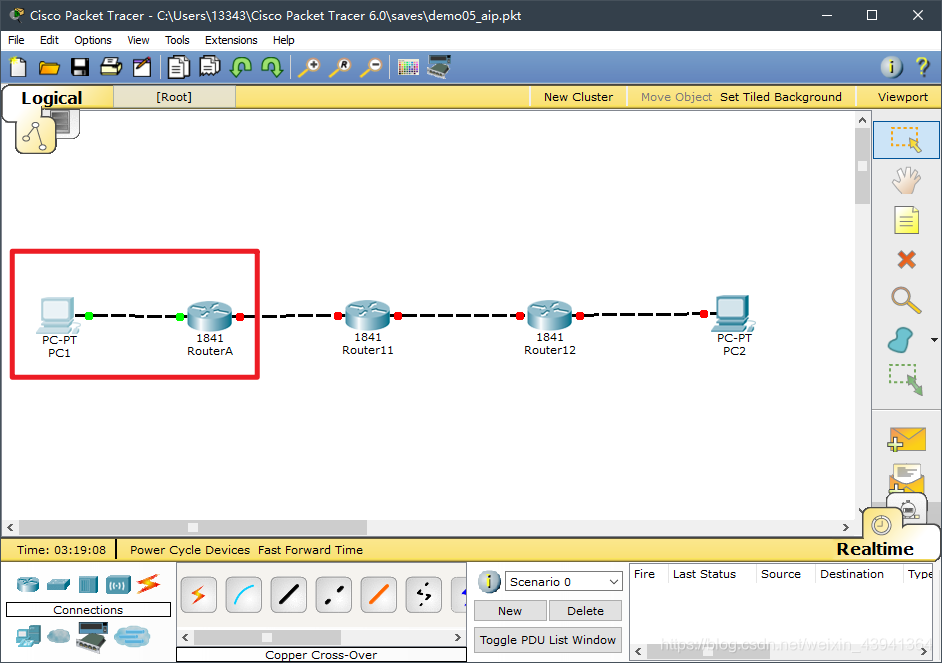Undo with the left green arrow
Image resolution: width=942 pixels, height=663 pixels.
tap(241, 67)
